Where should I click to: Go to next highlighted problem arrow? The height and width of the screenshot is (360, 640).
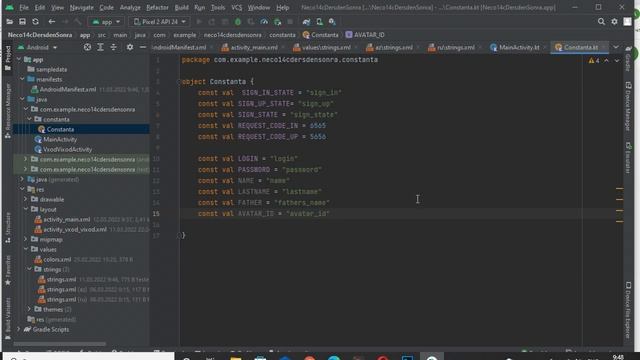[617, 60]
